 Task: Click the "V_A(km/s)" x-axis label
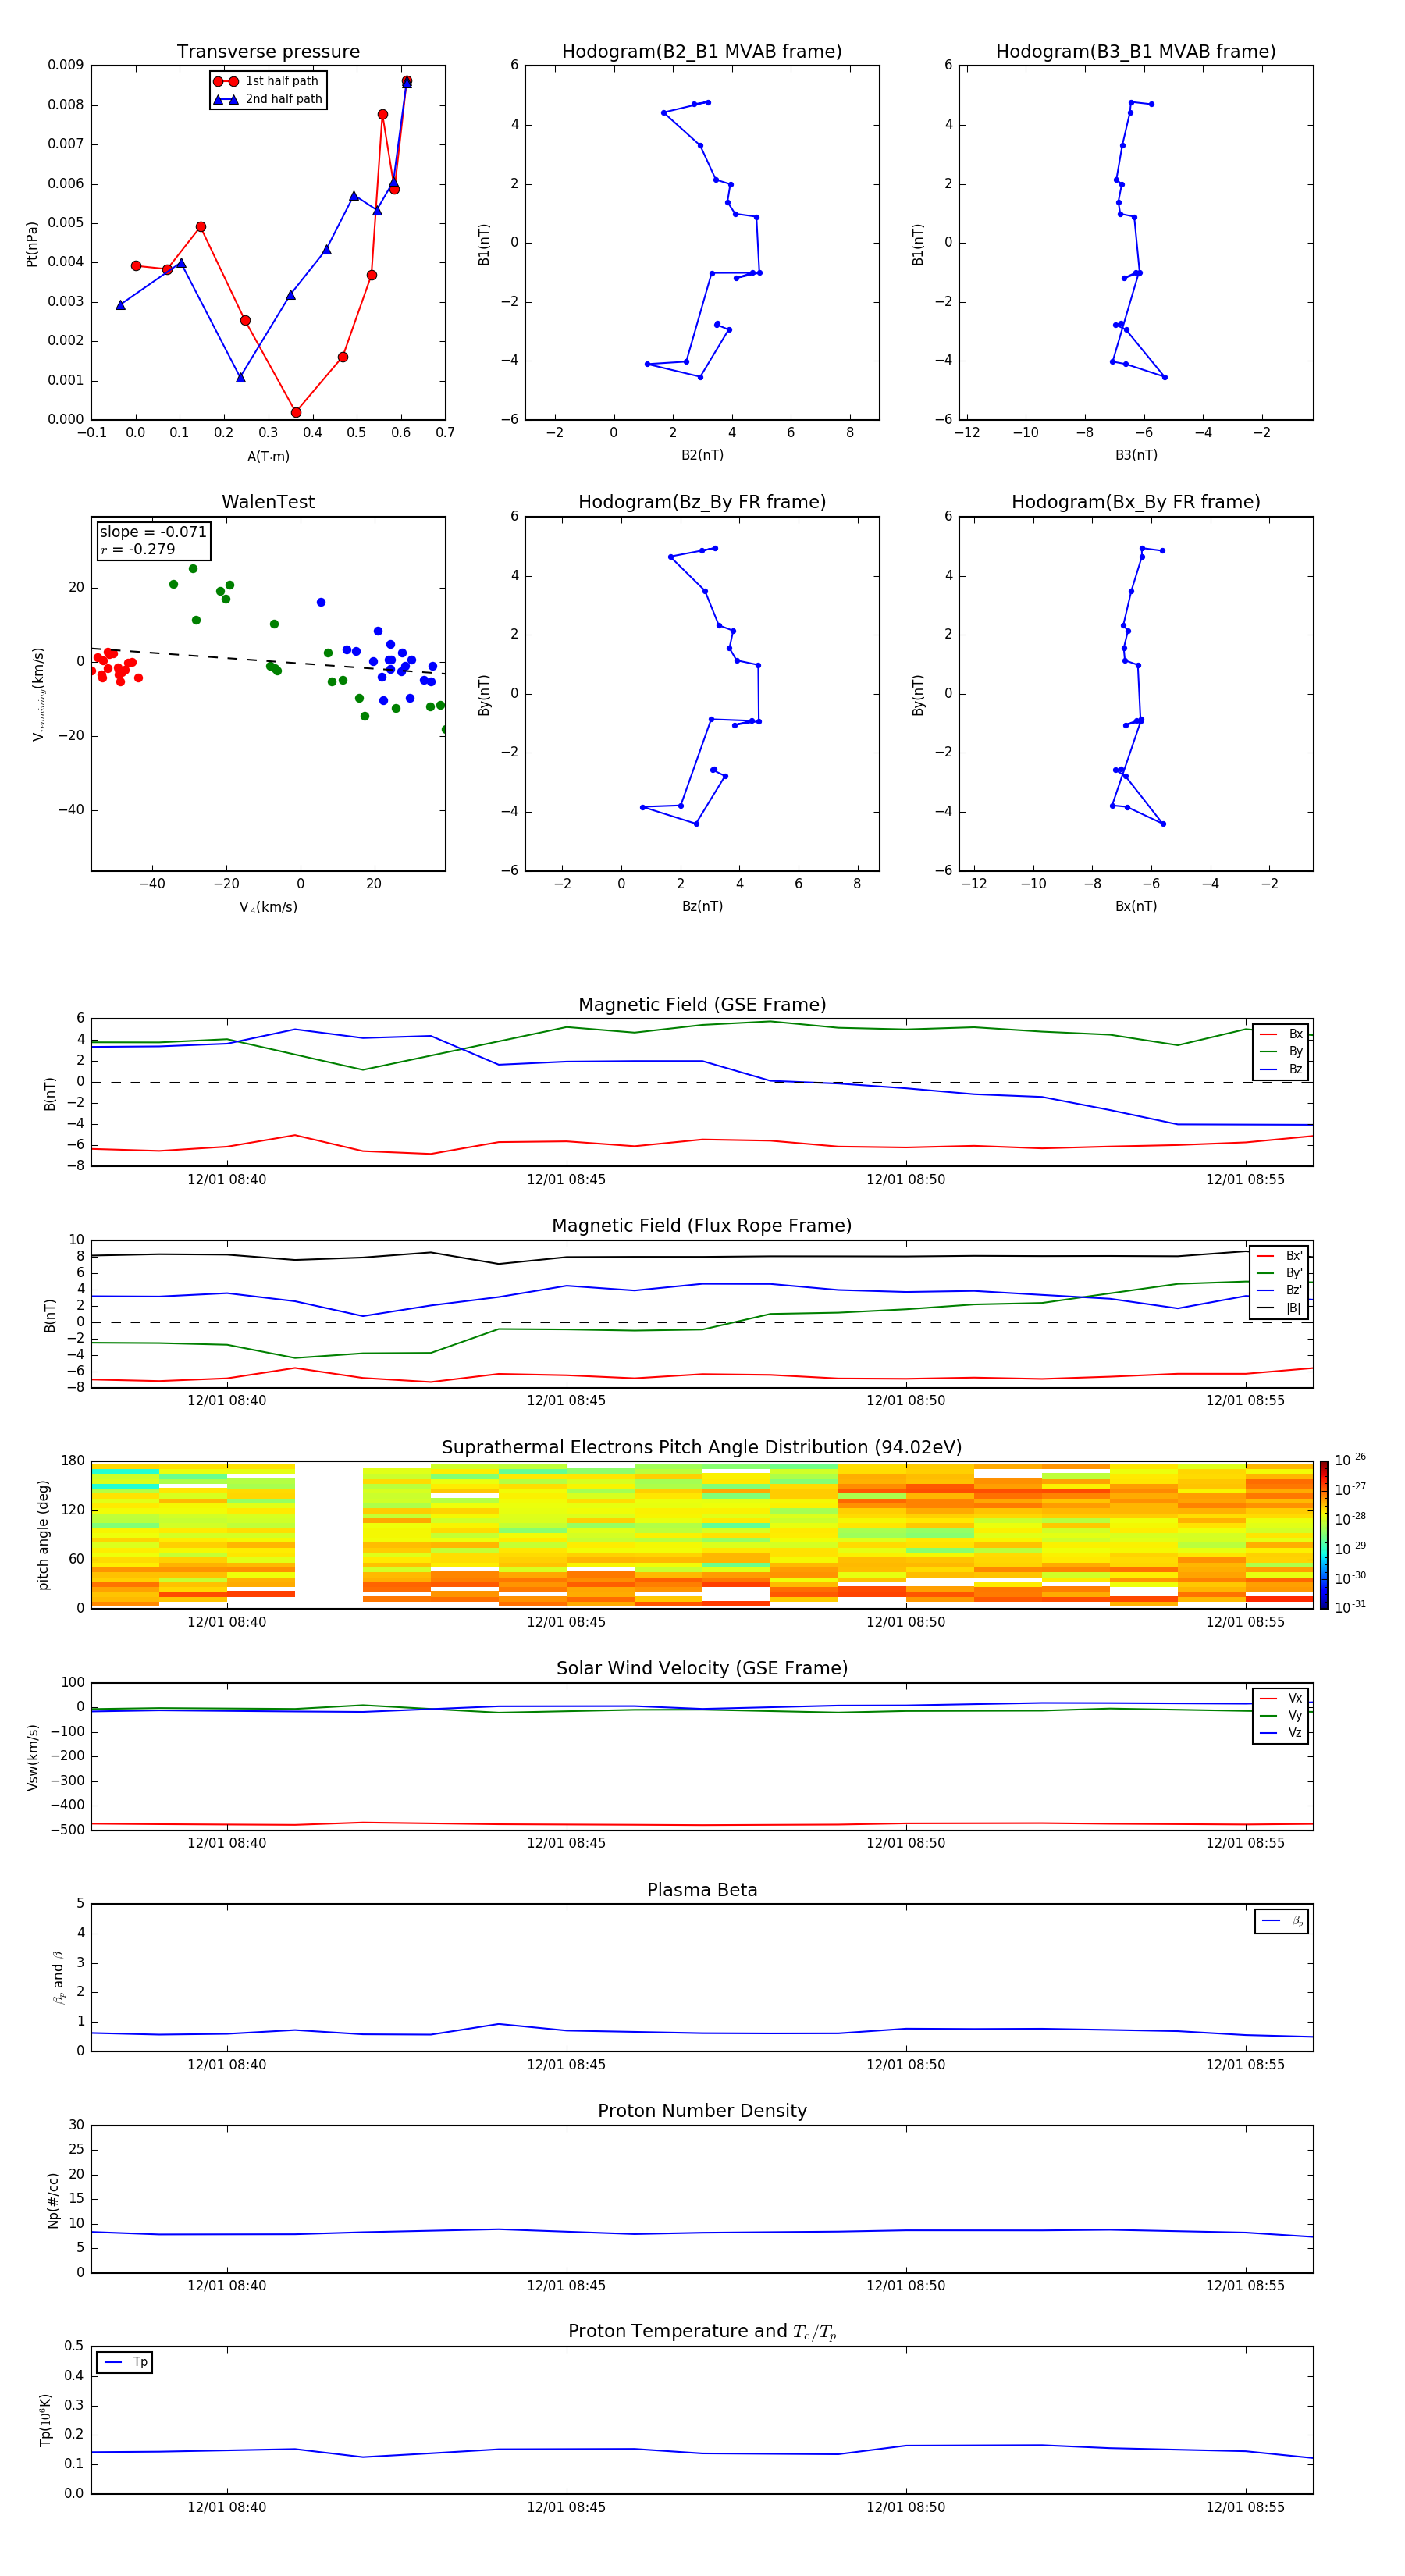pyautogui.click(x=268, y=907)
